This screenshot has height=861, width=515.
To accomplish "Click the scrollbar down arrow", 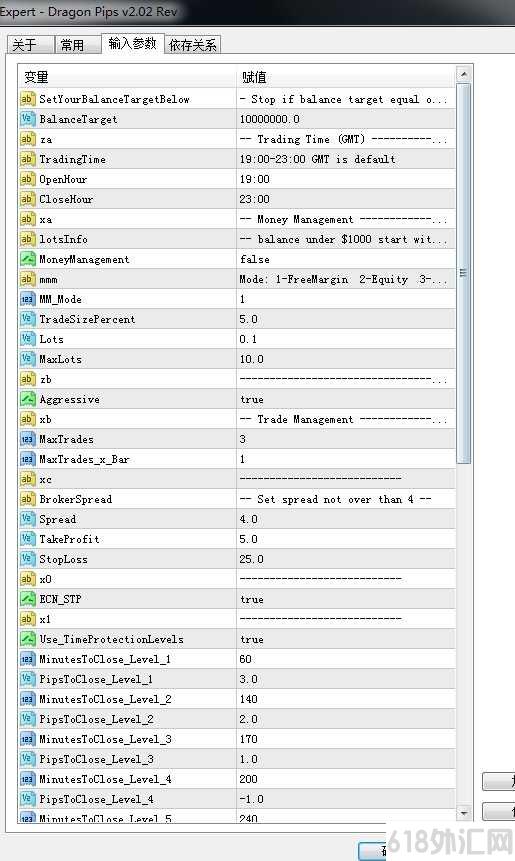I will 464,813.
